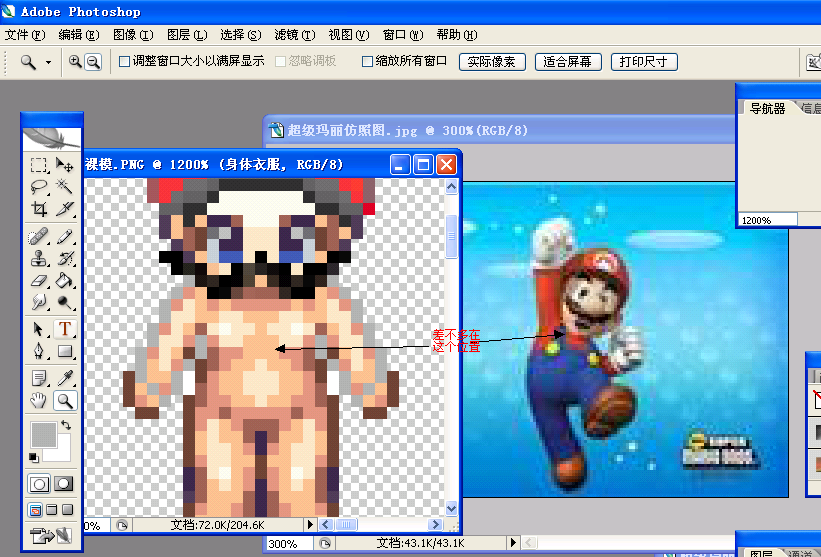Screen dimensions: 821x557
Task: Select the Dodge tool
Action: coord(65,302)
